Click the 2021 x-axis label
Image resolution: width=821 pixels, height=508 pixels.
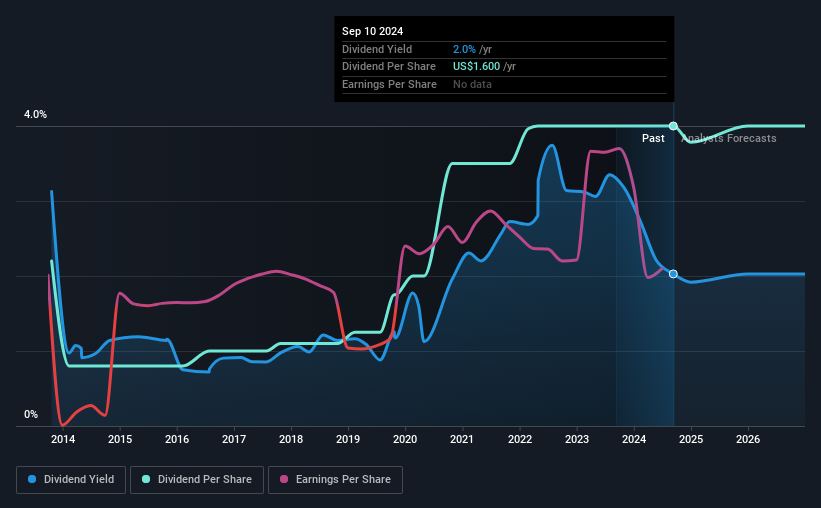click(x=462, y=439)
